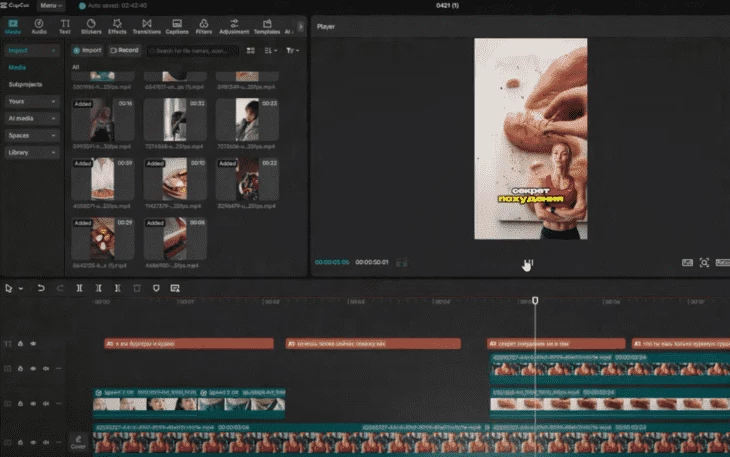The height and width of the screenshot is (457, 730).
Task: Click the Import button with the plus circle
Action: [x=87, y=50]
